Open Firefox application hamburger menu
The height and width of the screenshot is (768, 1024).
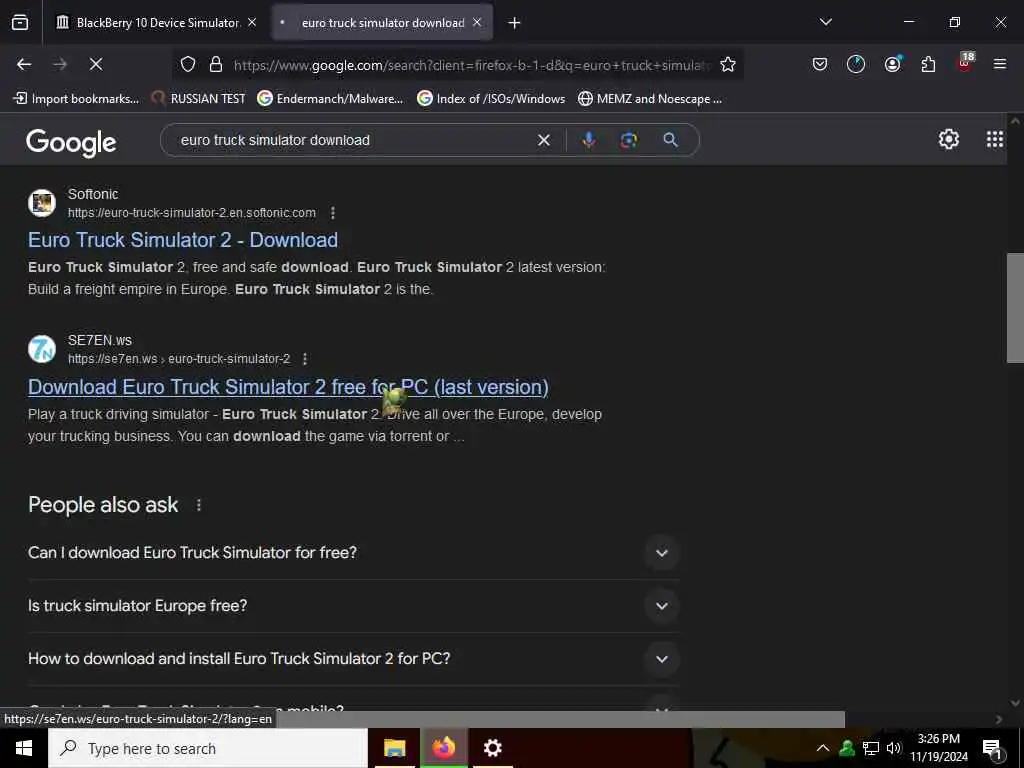pos(999,64)
